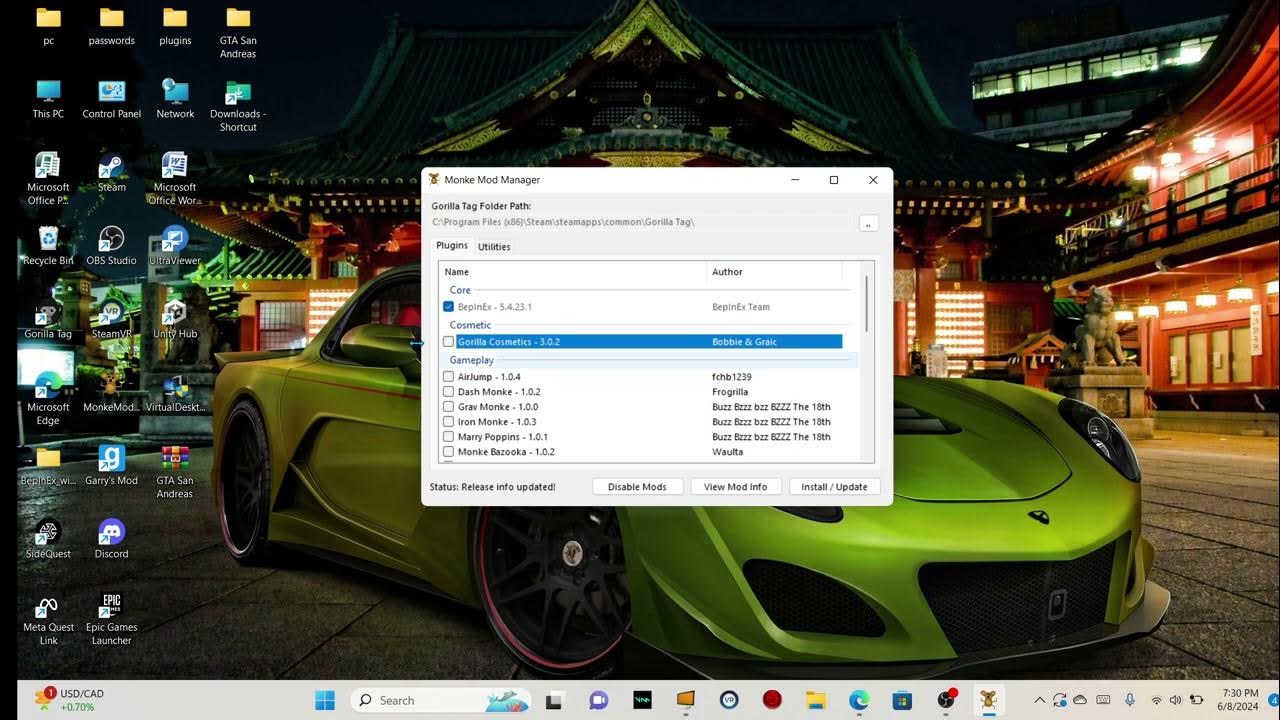Select the 'Gorilla Cosmetics - 3.0.2' row text
1280x720 pixels.
pos(508,342)
